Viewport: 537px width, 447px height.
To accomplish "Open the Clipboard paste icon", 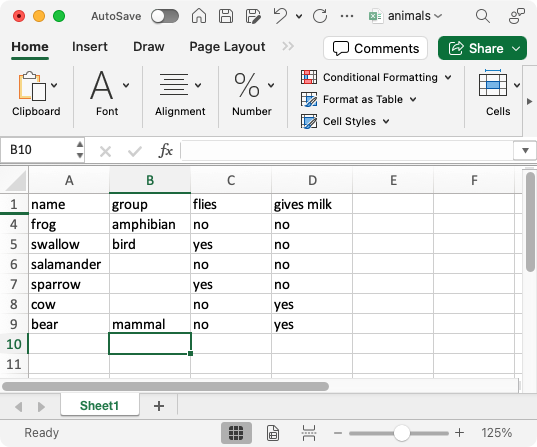I will point(32,86).
